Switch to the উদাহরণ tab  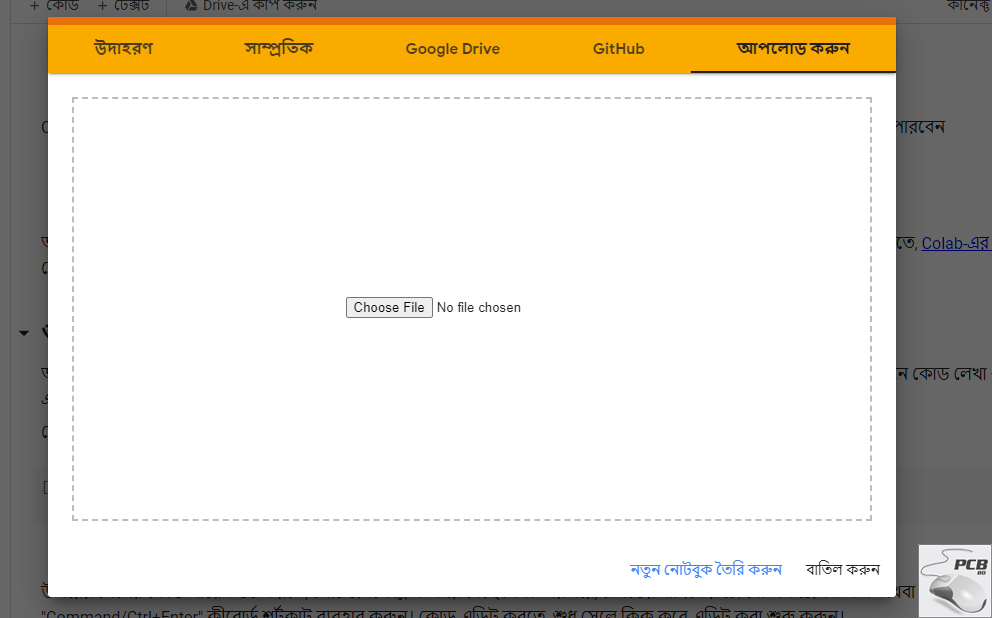123,49
